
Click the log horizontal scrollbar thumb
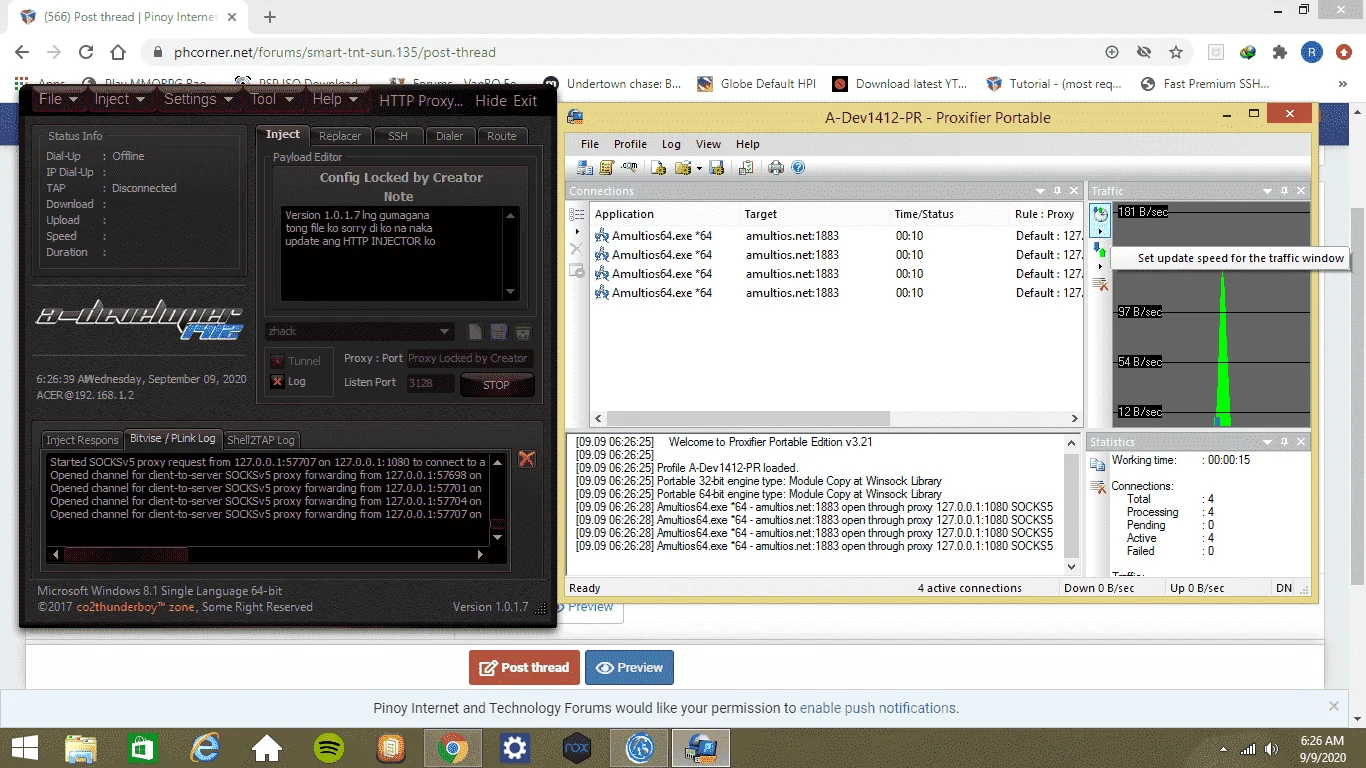125,554
